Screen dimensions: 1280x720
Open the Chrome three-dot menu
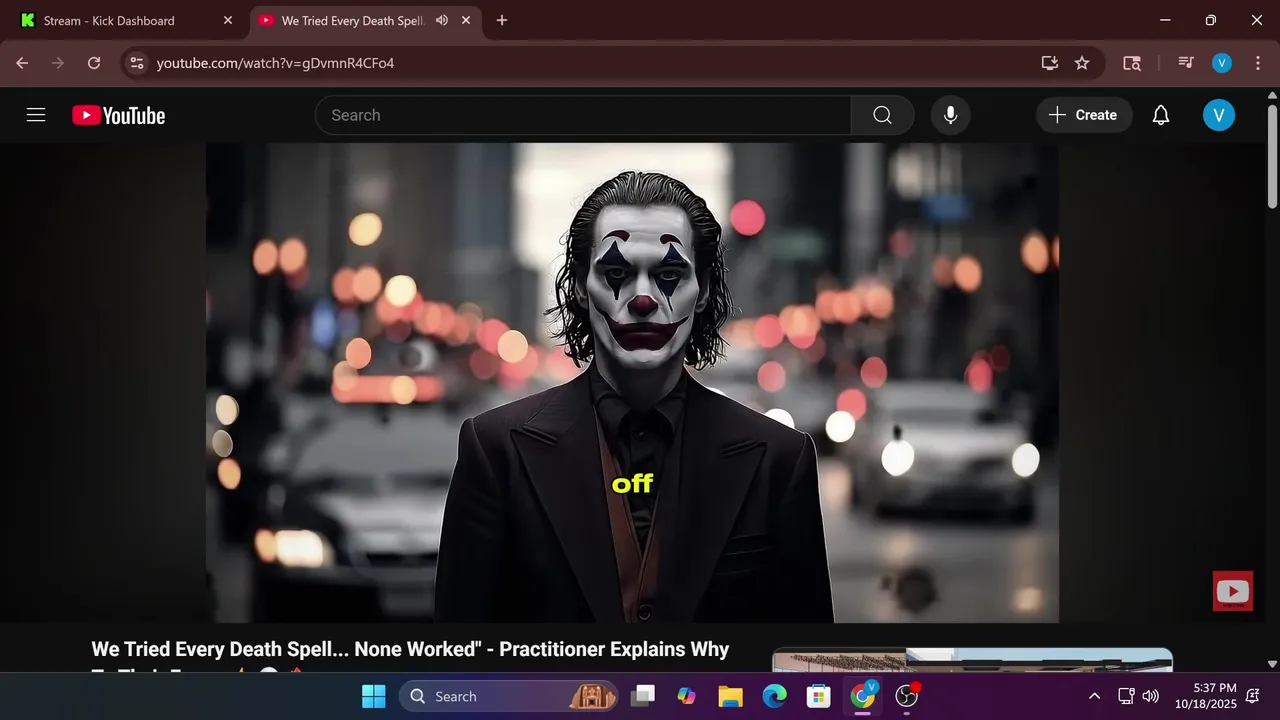pyautogui.click(x=1256, y=63)
